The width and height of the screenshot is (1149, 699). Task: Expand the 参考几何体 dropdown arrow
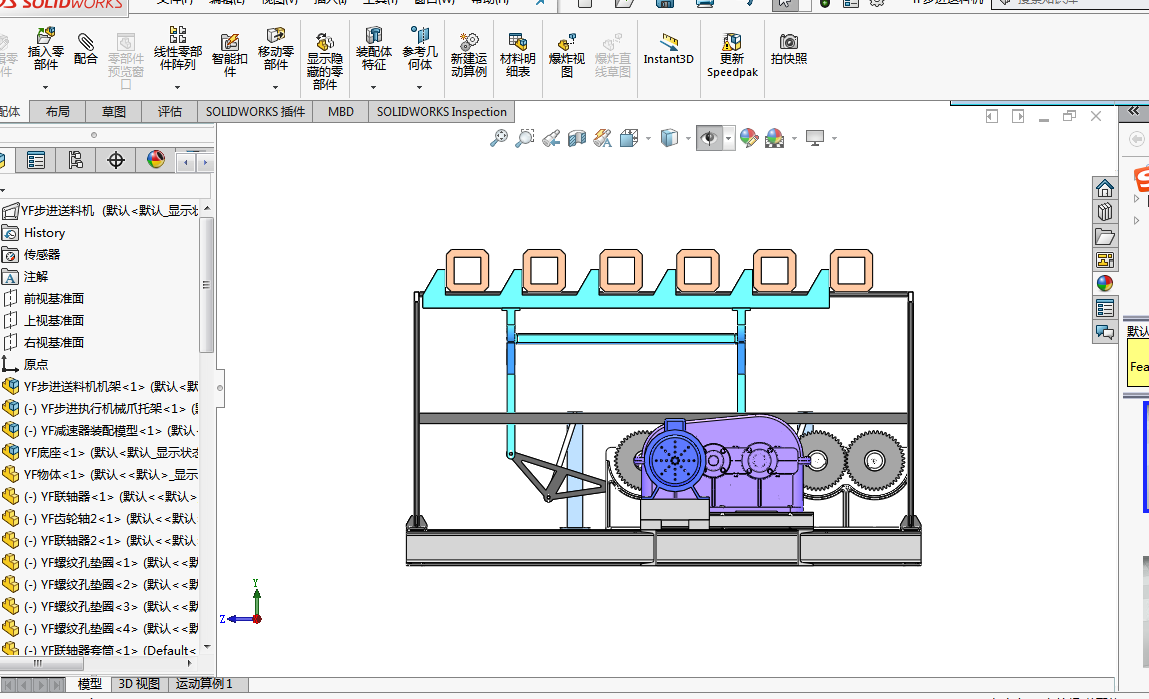click(x=420, y=87)
